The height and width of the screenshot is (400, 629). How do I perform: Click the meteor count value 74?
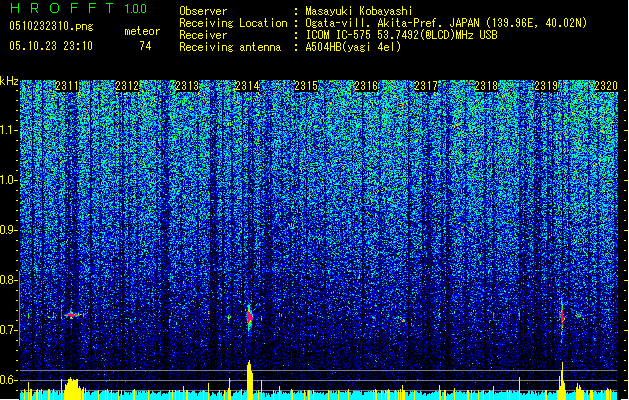click(x=145, y=46)
